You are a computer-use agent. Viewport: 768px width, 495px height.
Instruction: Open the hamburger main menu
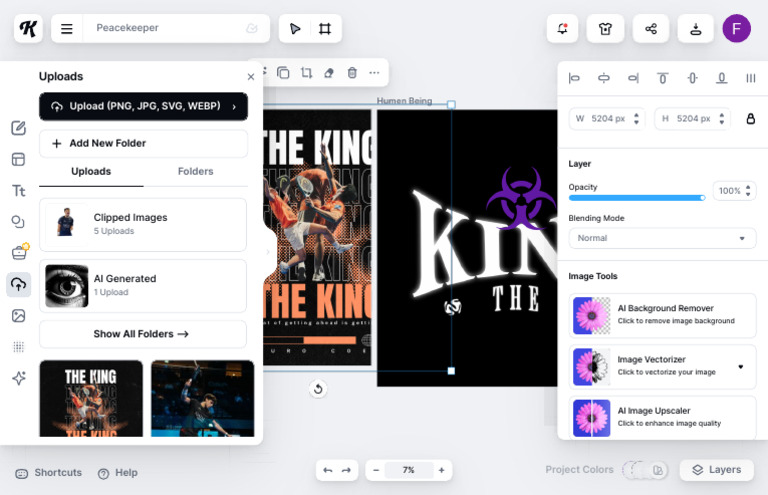[x=67, y=28]
